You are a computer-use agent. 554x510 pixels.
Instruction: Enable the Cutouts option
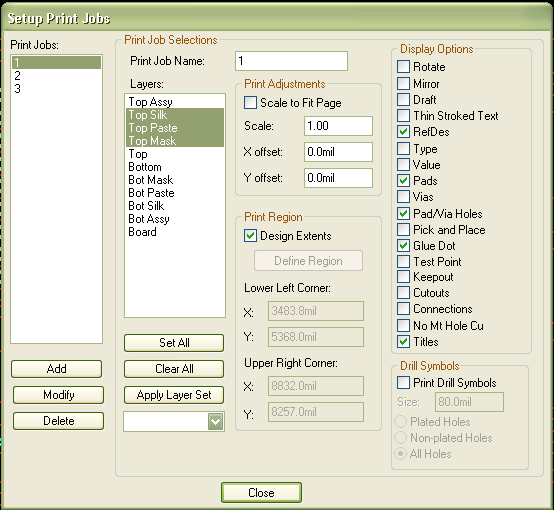coord(403,293)
